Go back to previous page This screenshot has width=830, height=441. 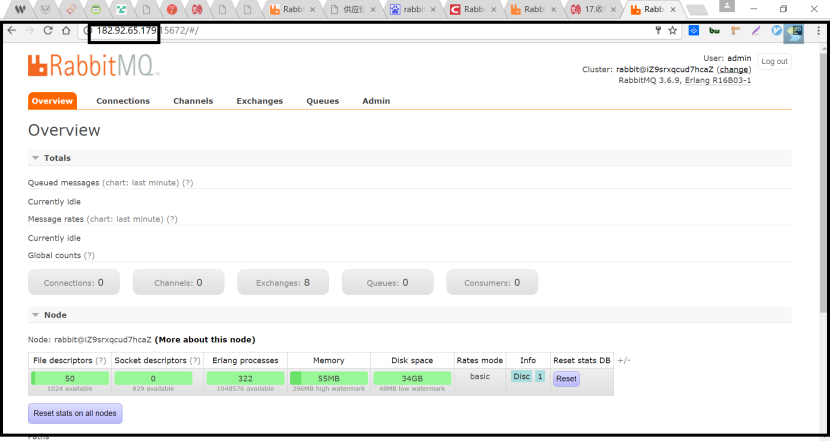click(x=12, y=31)
